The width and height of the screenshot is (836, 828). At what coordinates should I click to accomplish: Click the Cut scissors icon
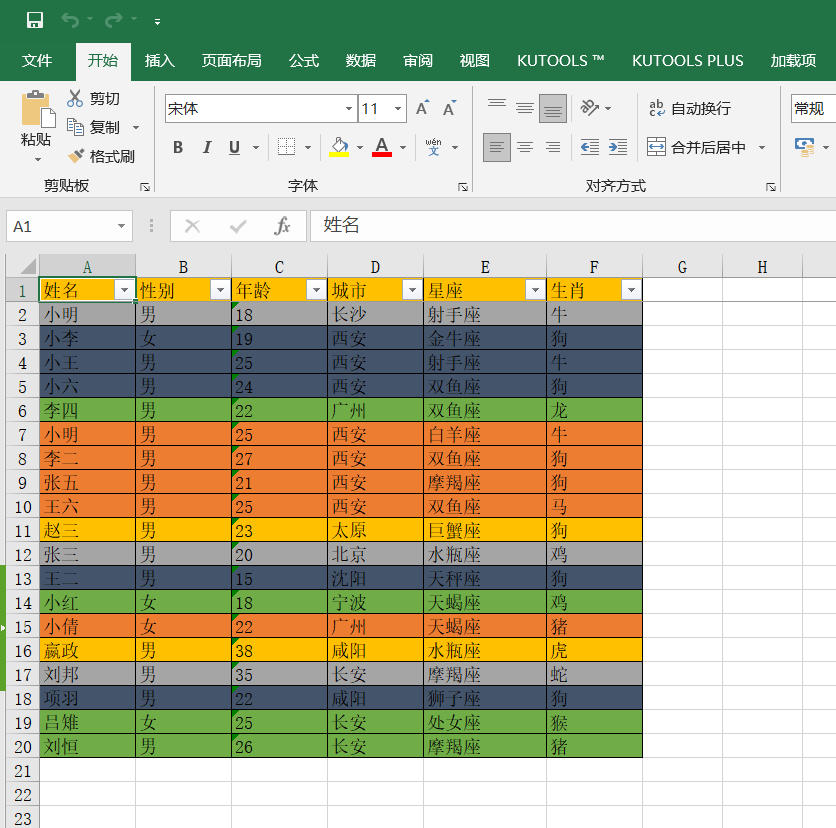[x=75, y=98]
